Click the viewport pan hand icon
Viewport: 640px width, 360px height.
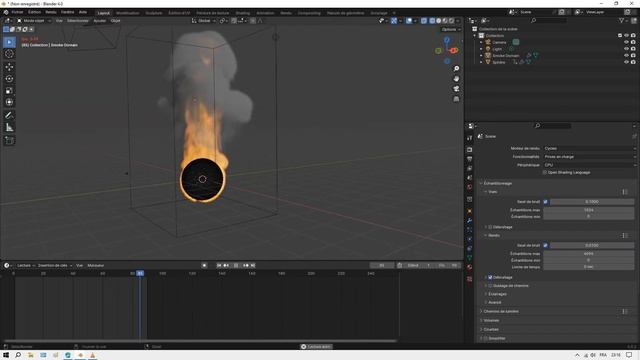pyautogui.click(x=456, y=78)
